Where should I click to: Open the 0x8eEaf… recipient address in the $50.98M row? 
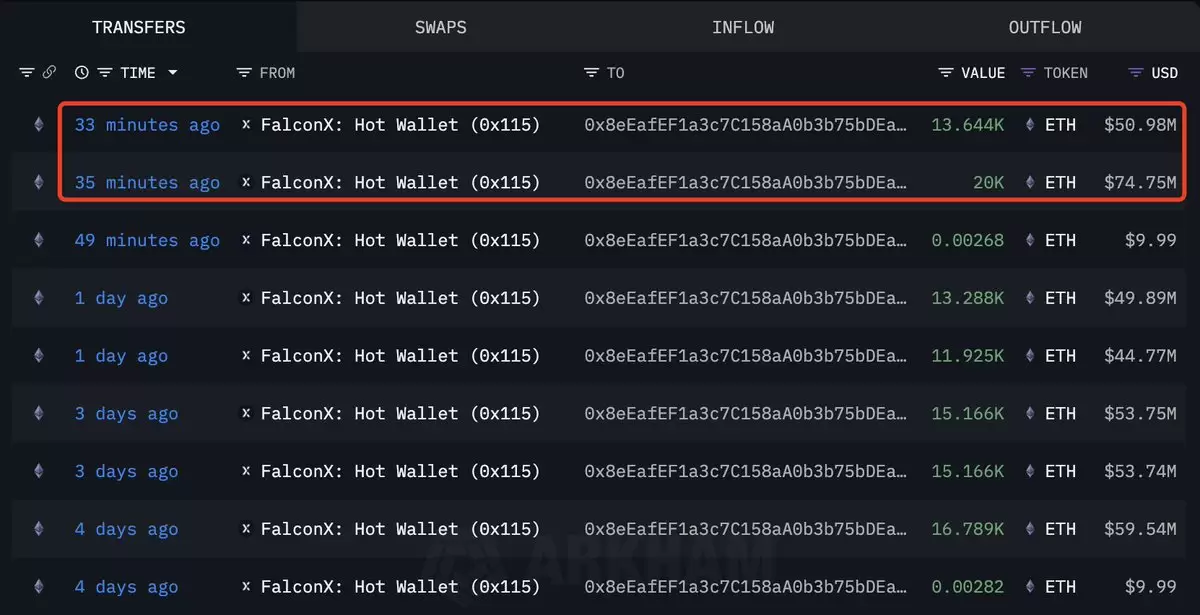747,125
